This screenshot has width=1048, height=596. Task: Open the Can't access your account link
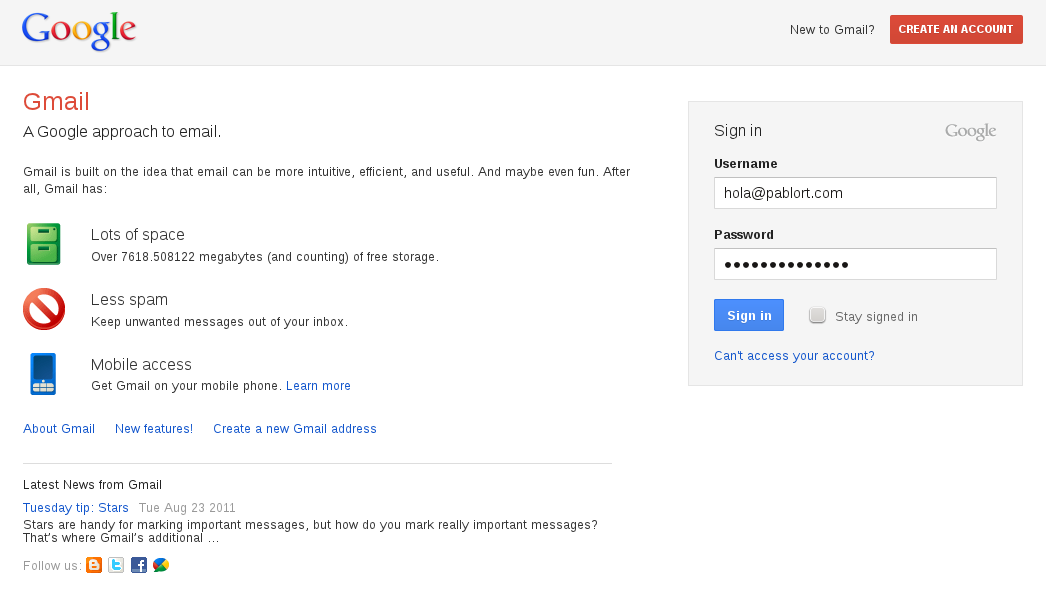click(794, 356)
